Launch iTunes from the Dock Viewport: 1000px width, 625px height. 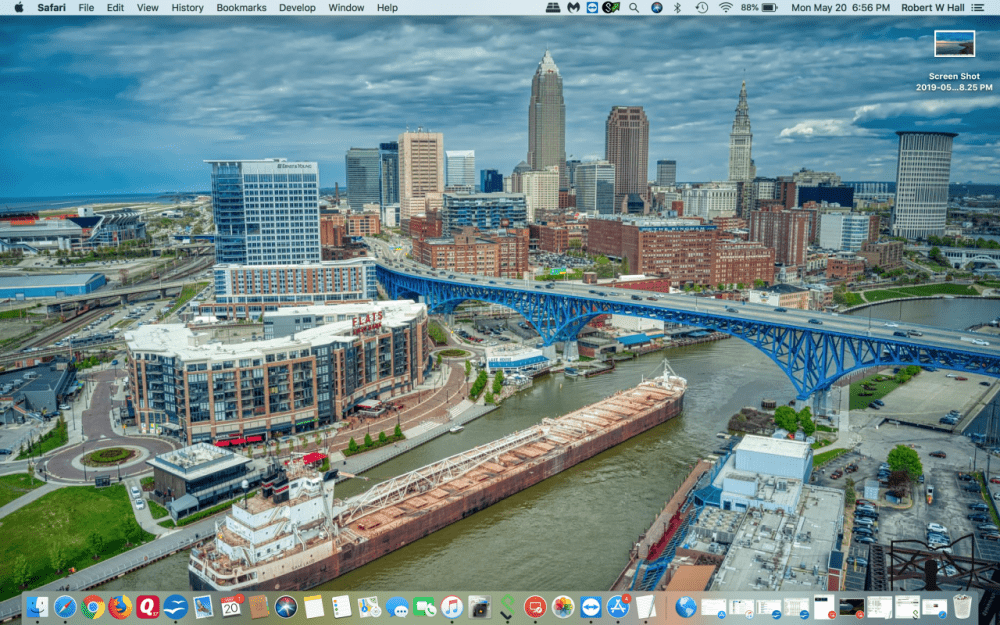tap(451, 607)
